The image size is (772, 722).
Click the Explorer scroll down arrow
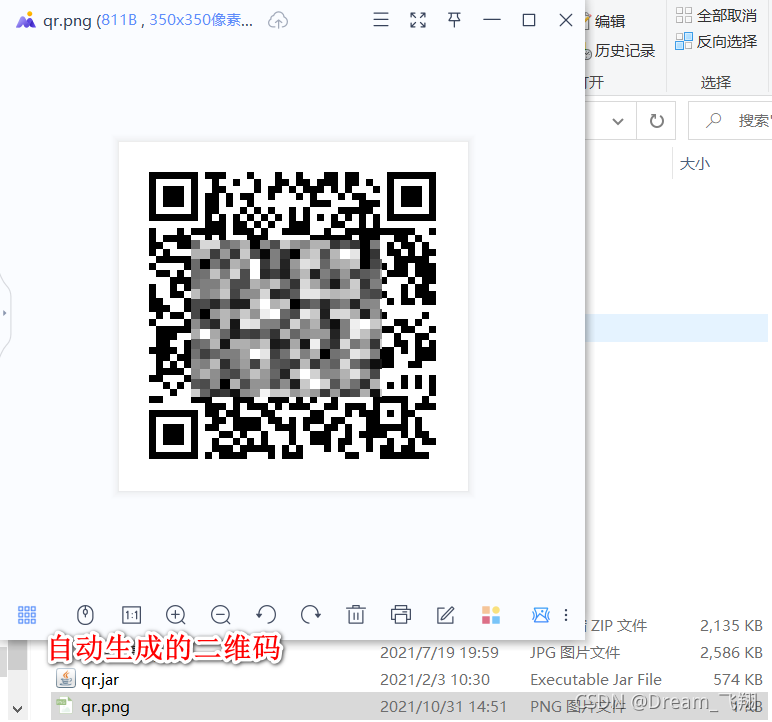pos(17,709)
